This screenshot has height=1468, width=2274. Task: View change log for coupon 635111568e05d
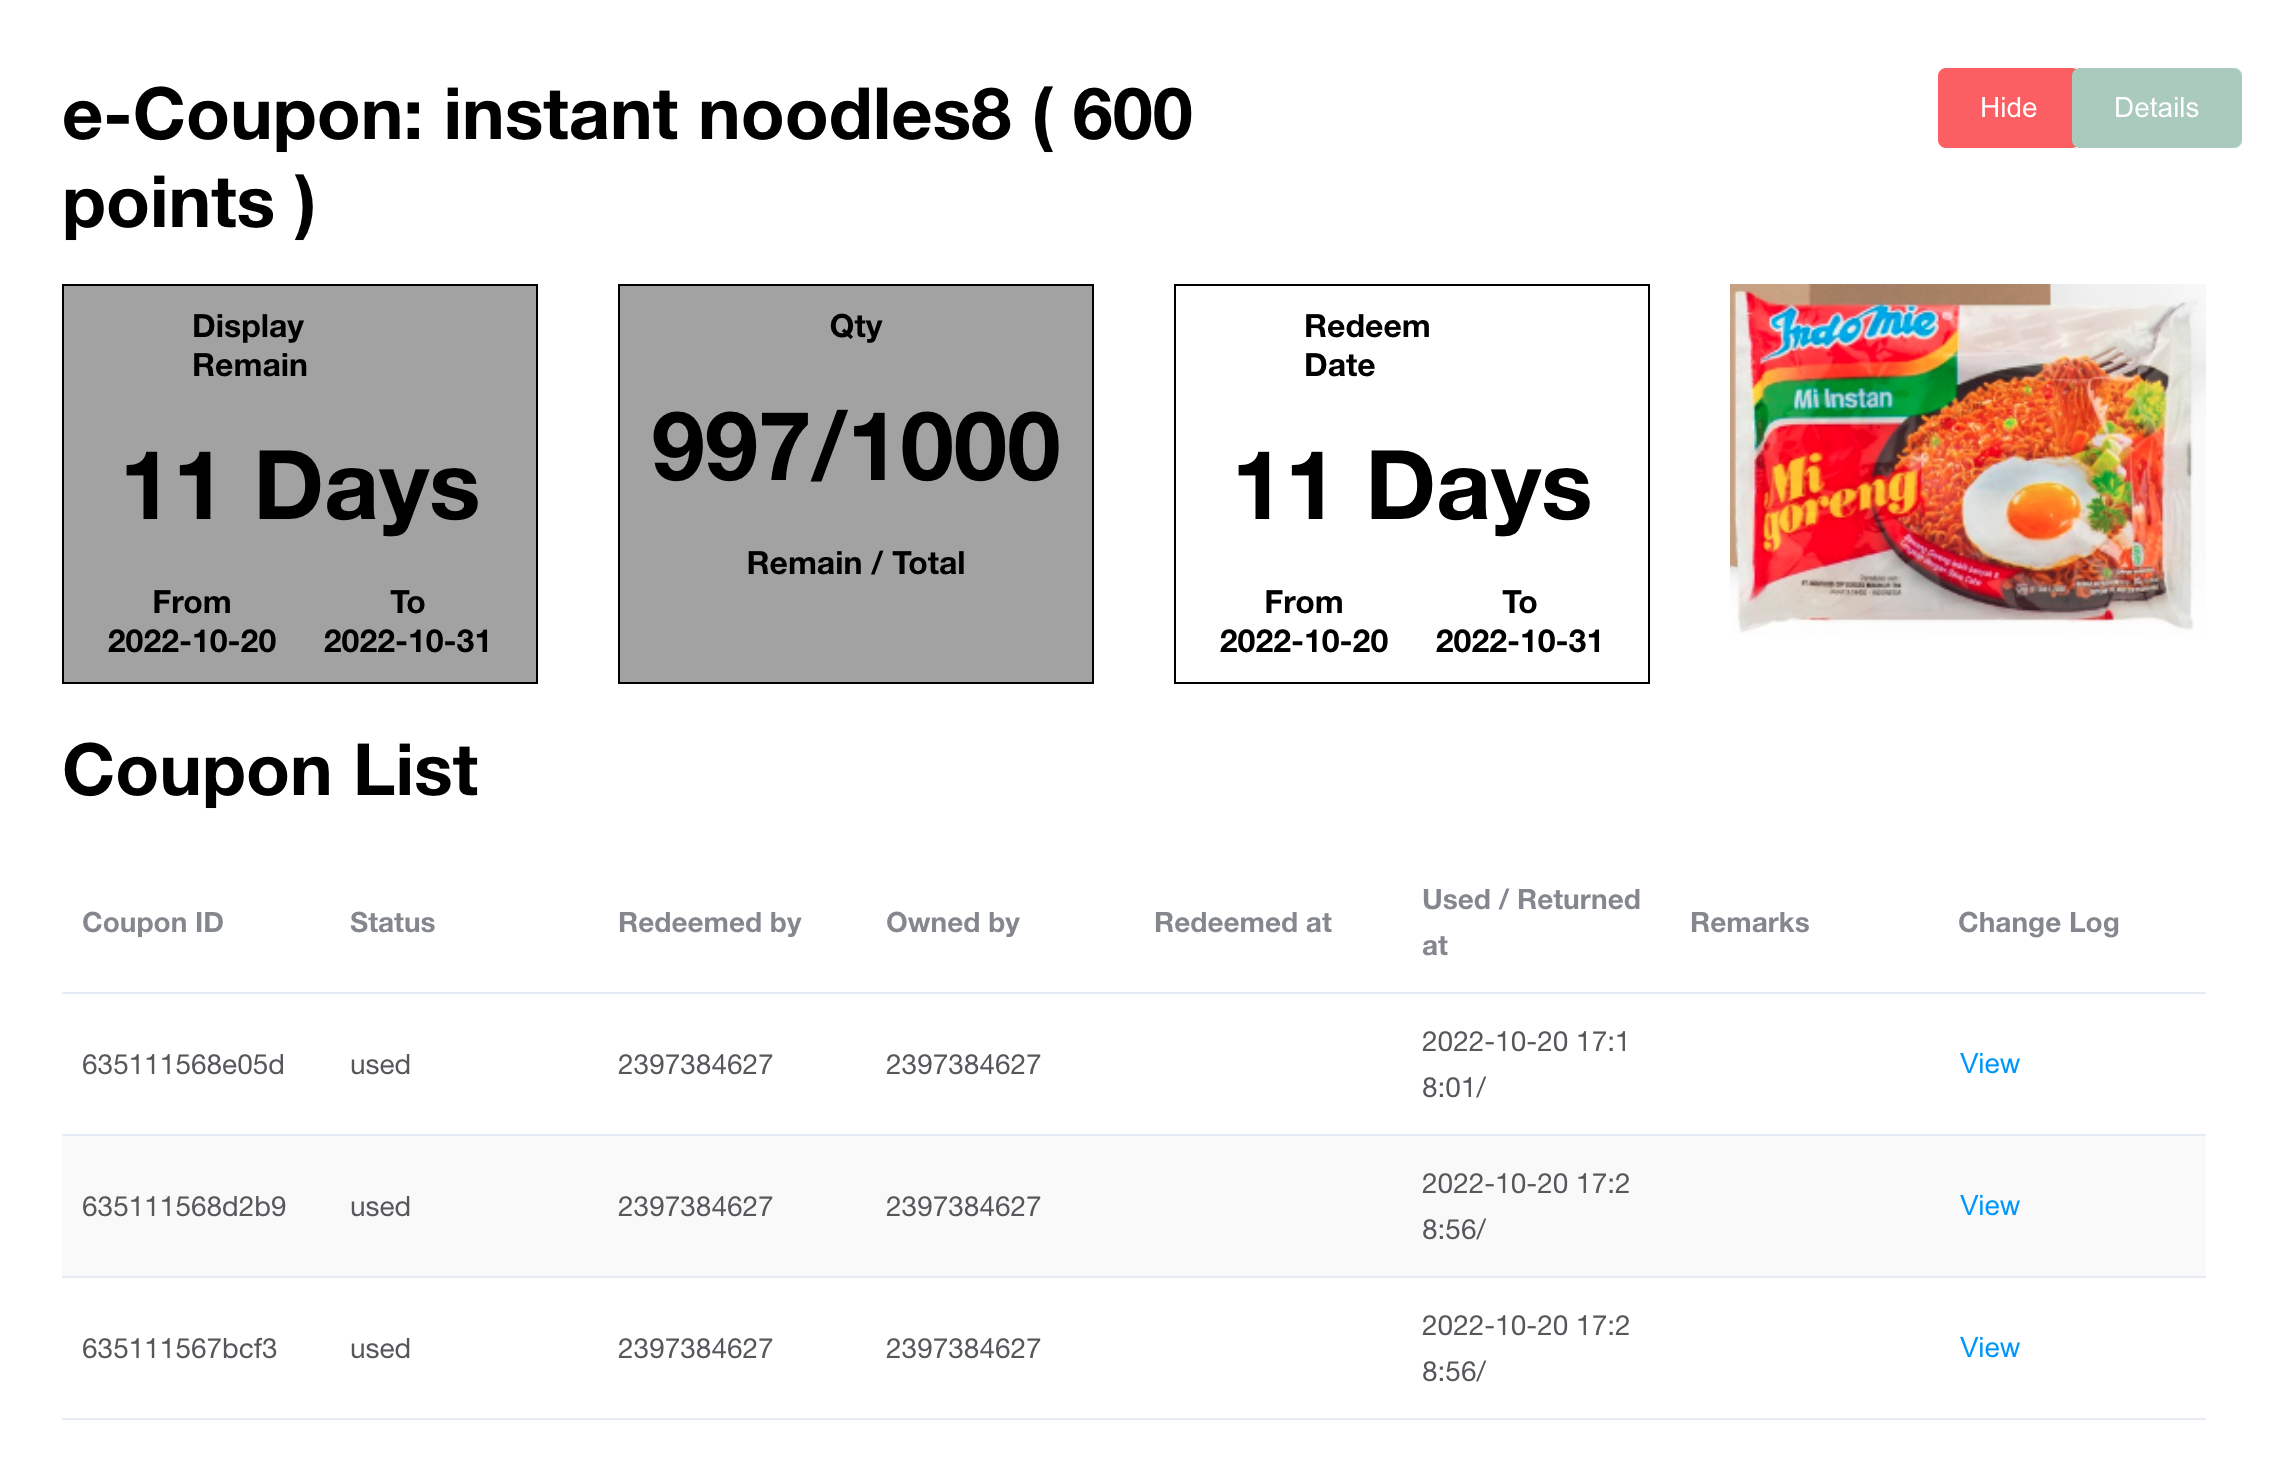1989,1064
